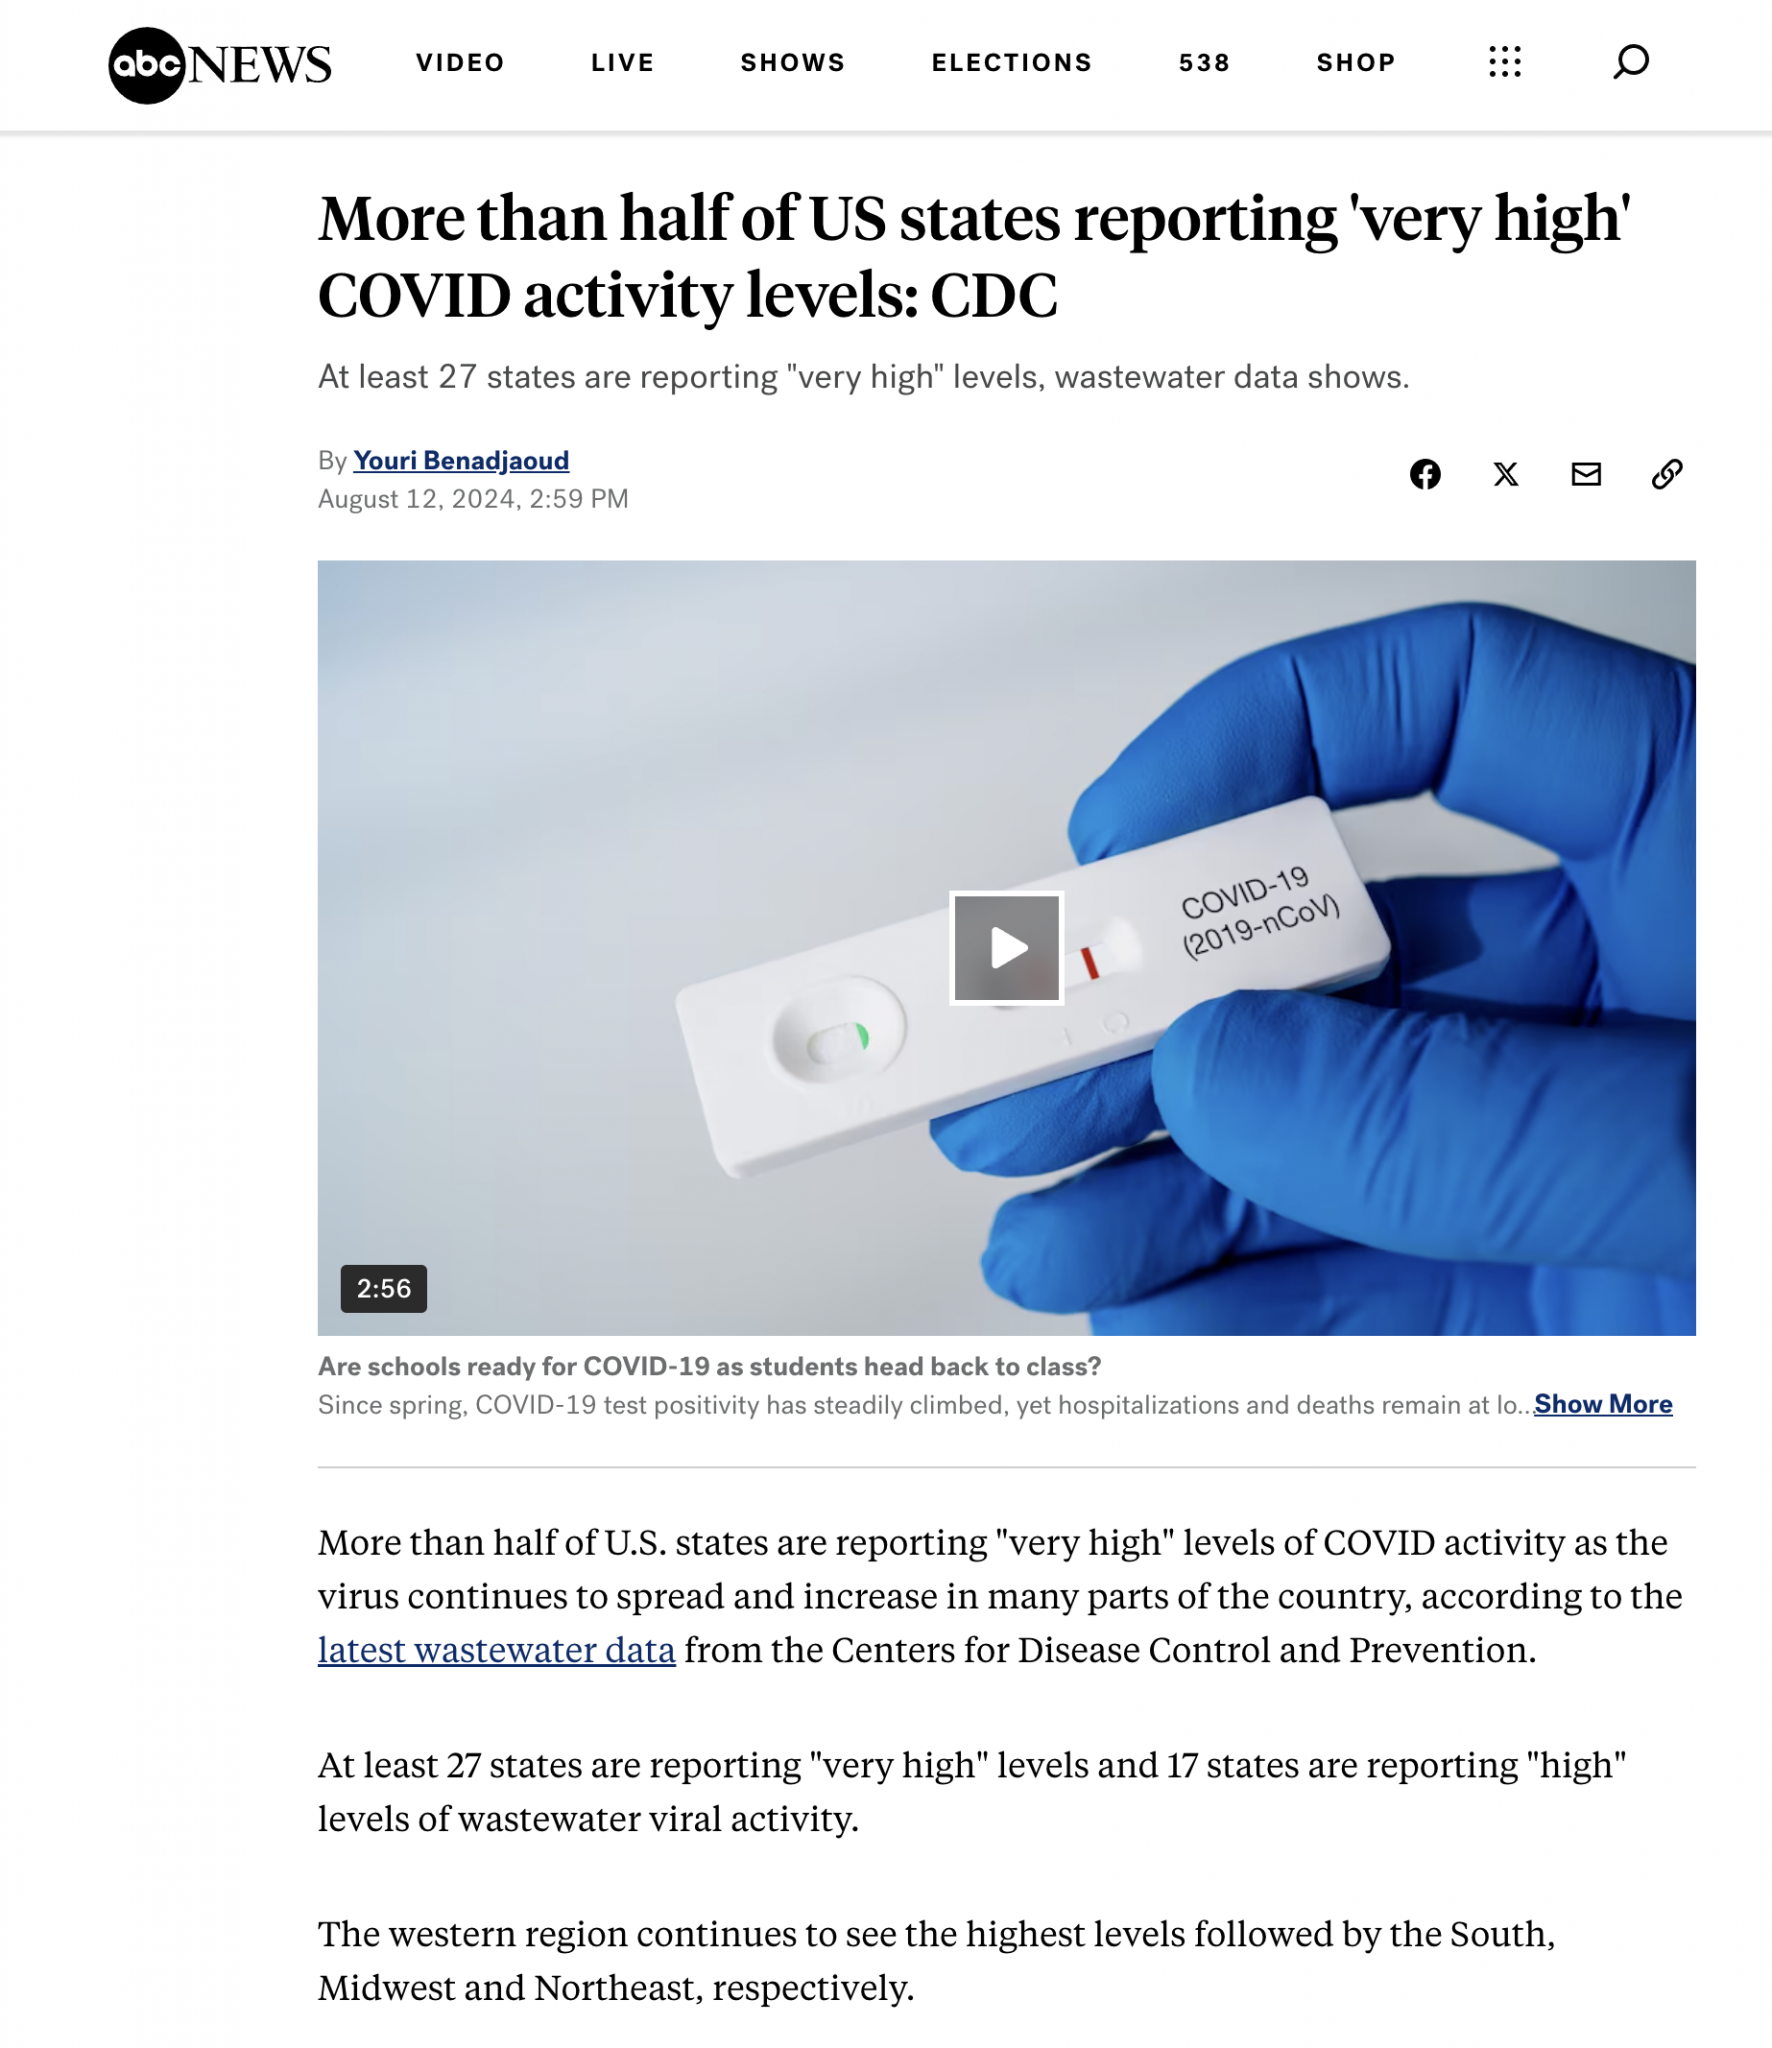Screen dimensions: 1772x2048
Task: Open the Elections section
Action: 1011,63
